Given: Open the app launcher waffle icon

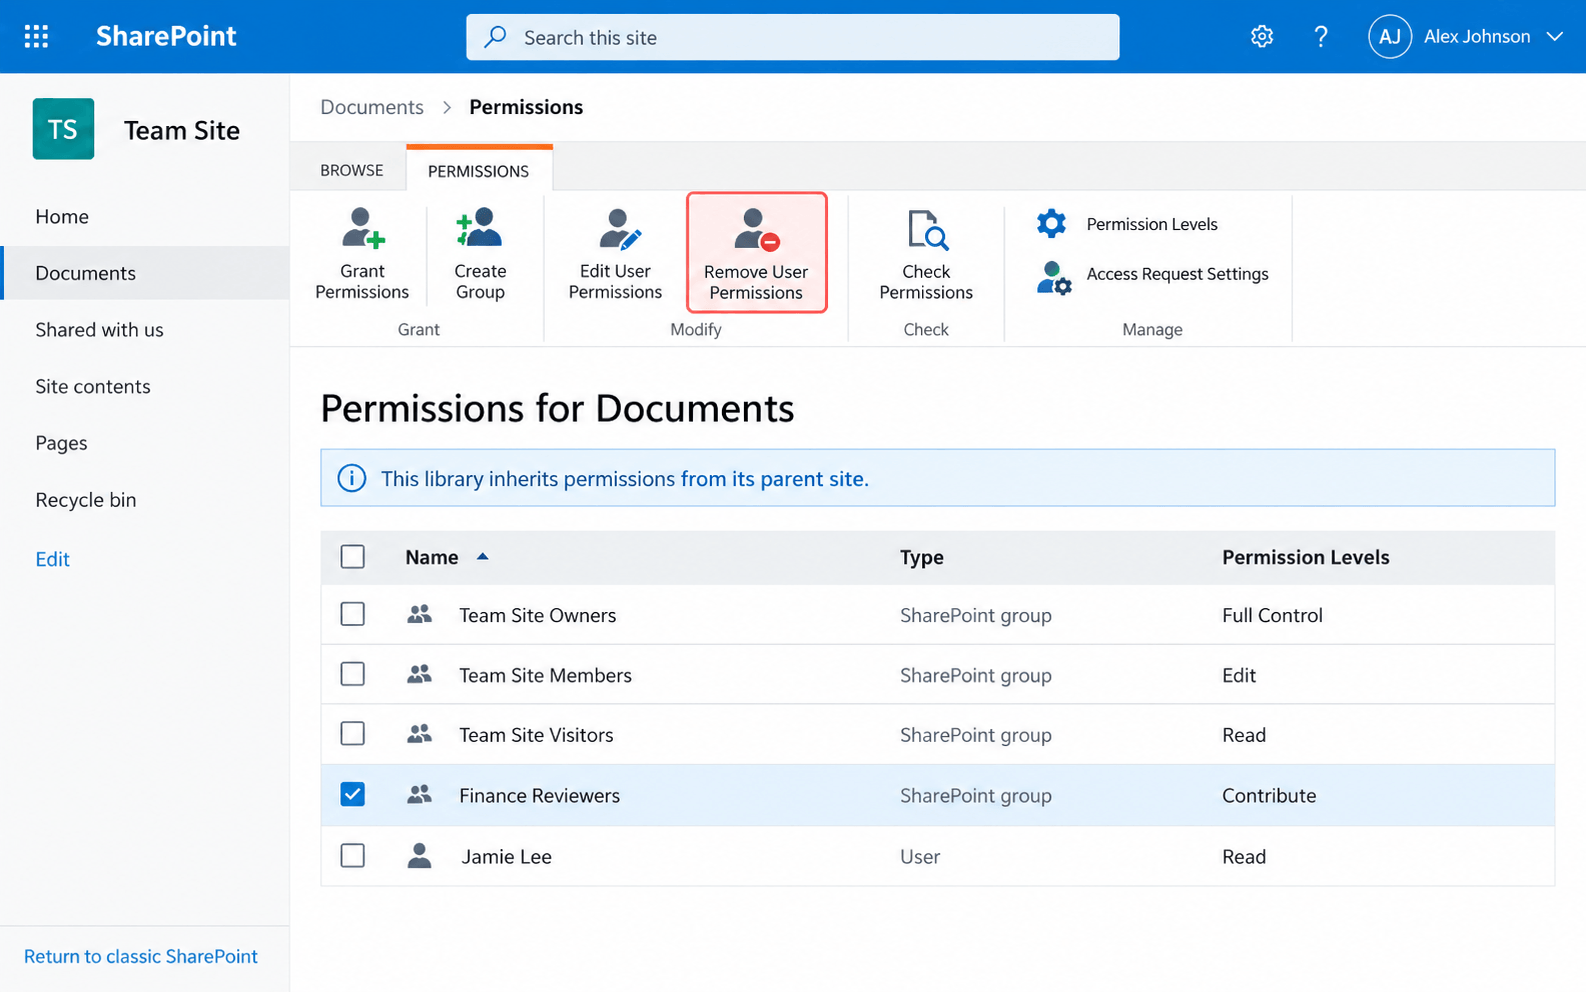Looking at the screenshot, I should pos(36,37).
